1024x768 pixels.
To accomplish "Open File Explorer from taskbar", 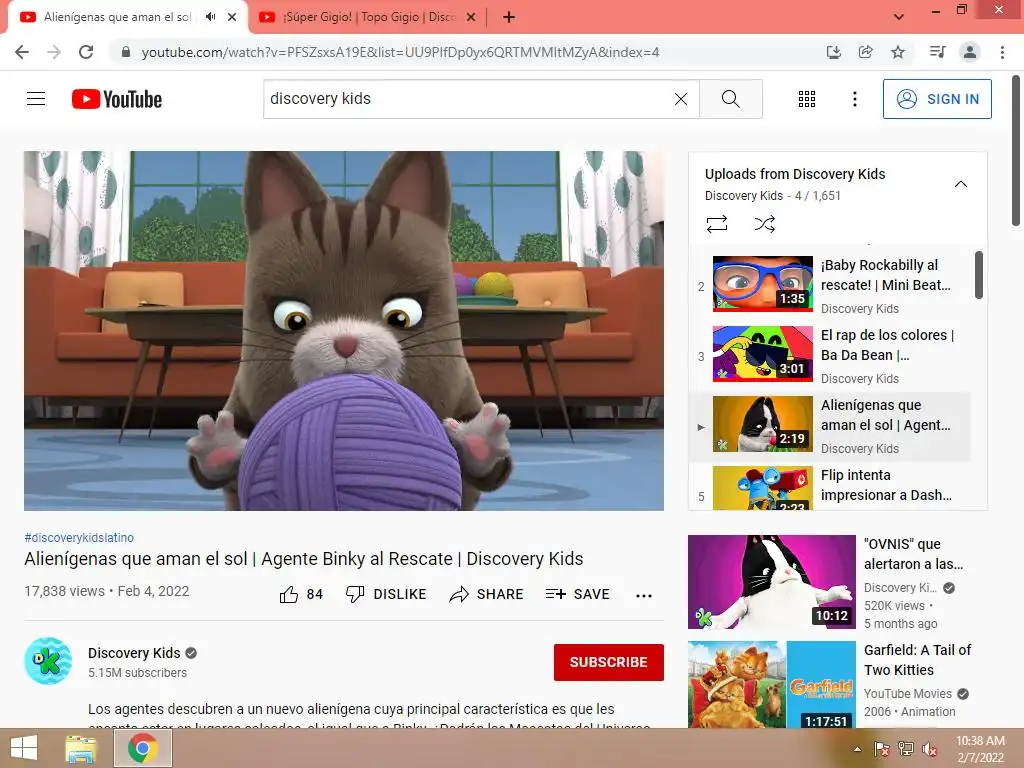I will pyautogui.click(x=81, y=748).
